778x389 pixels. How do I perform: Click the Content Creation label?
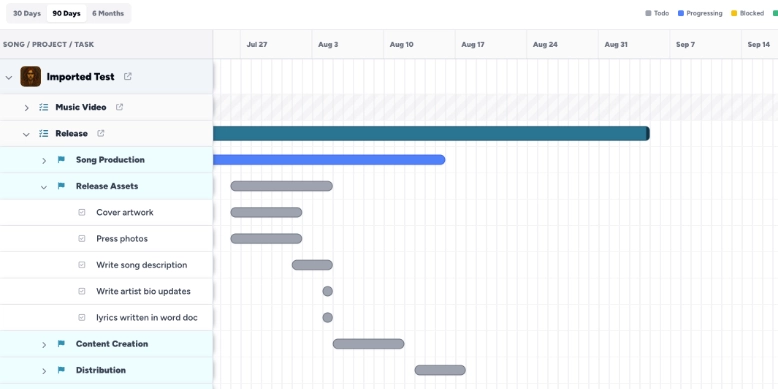112,344
